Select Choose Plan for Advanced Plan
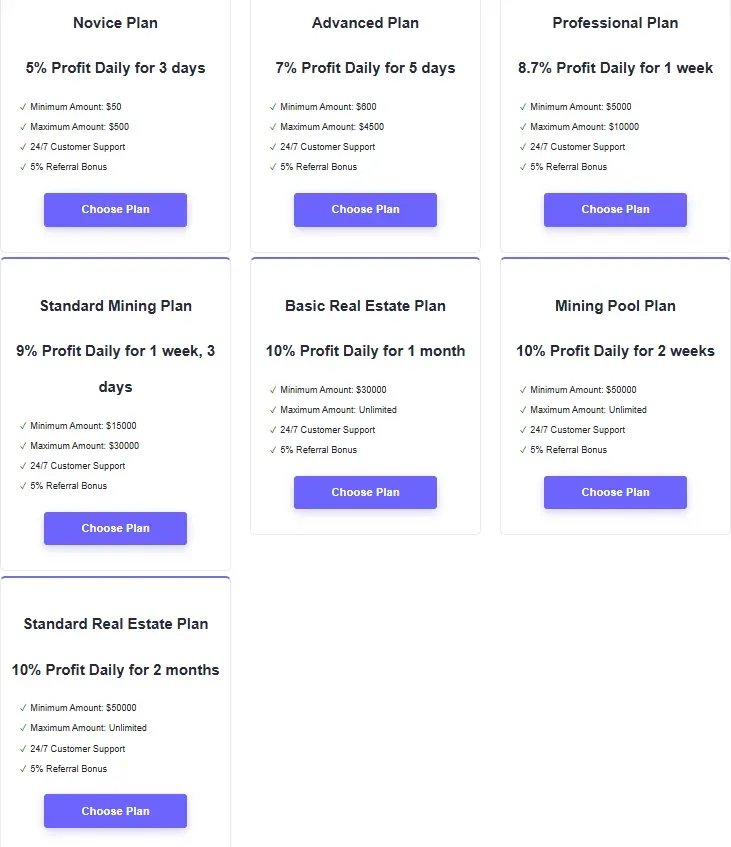731x847 pixels. point(365,210)
